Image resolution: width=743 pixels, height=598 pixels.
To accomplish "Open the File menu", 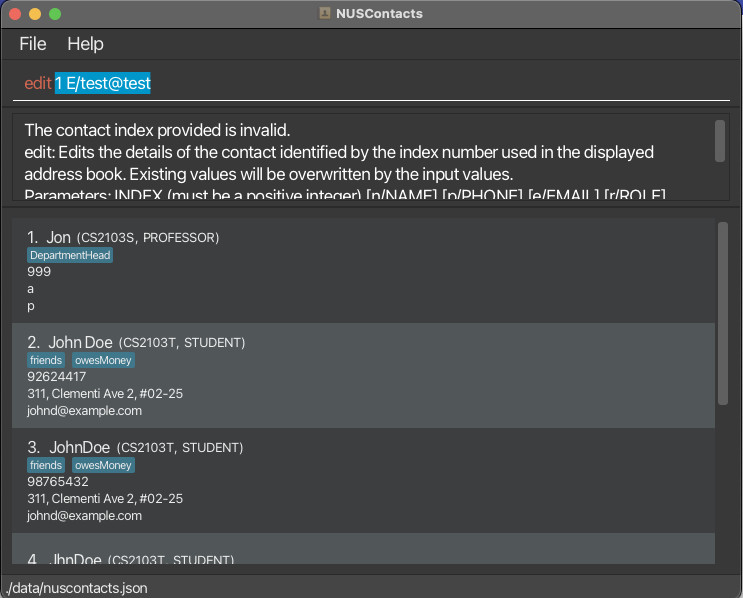I will pyautogui.click(x=33, y=44).
